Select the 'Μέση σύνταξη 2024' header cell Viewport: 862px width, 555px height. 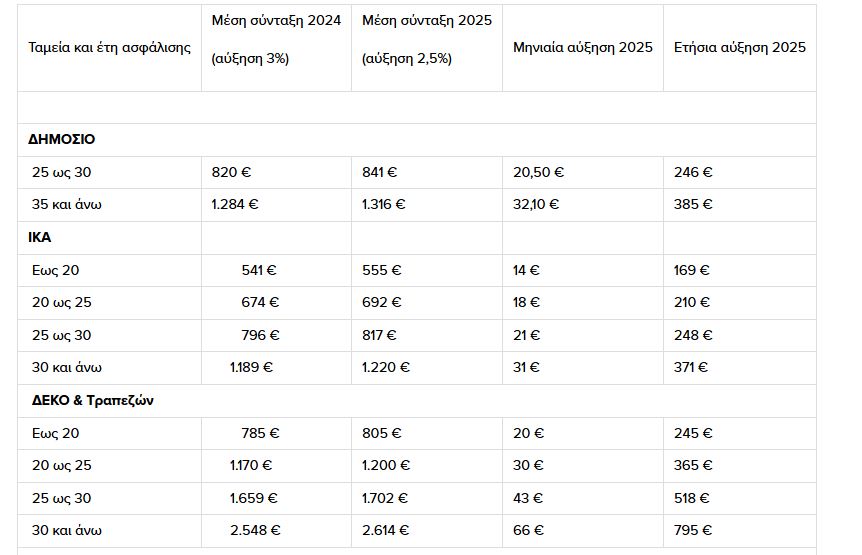[277, 48]
